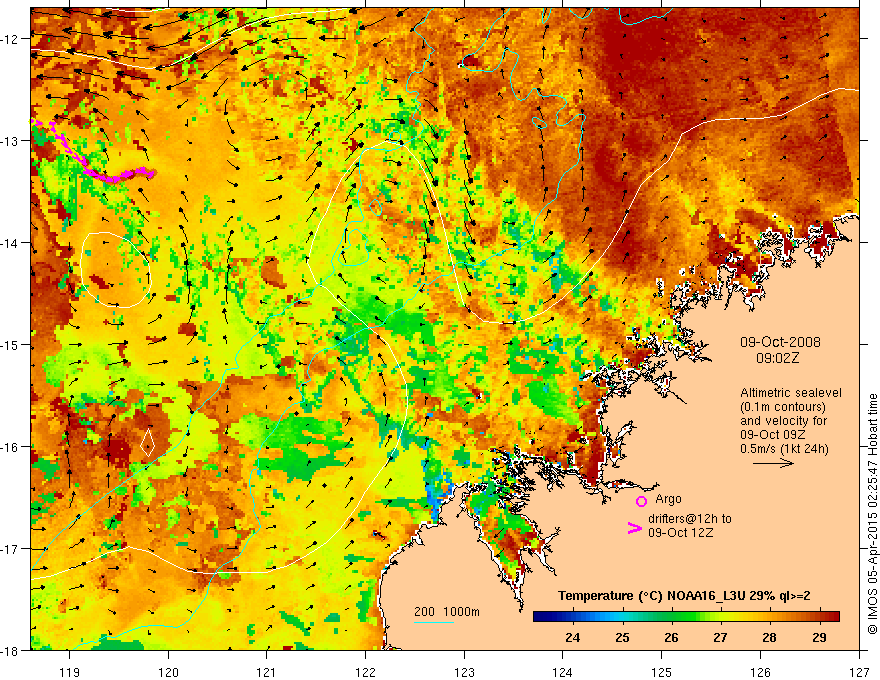Click the 'Altimetric sealevel' legend text

coord(791,393)
